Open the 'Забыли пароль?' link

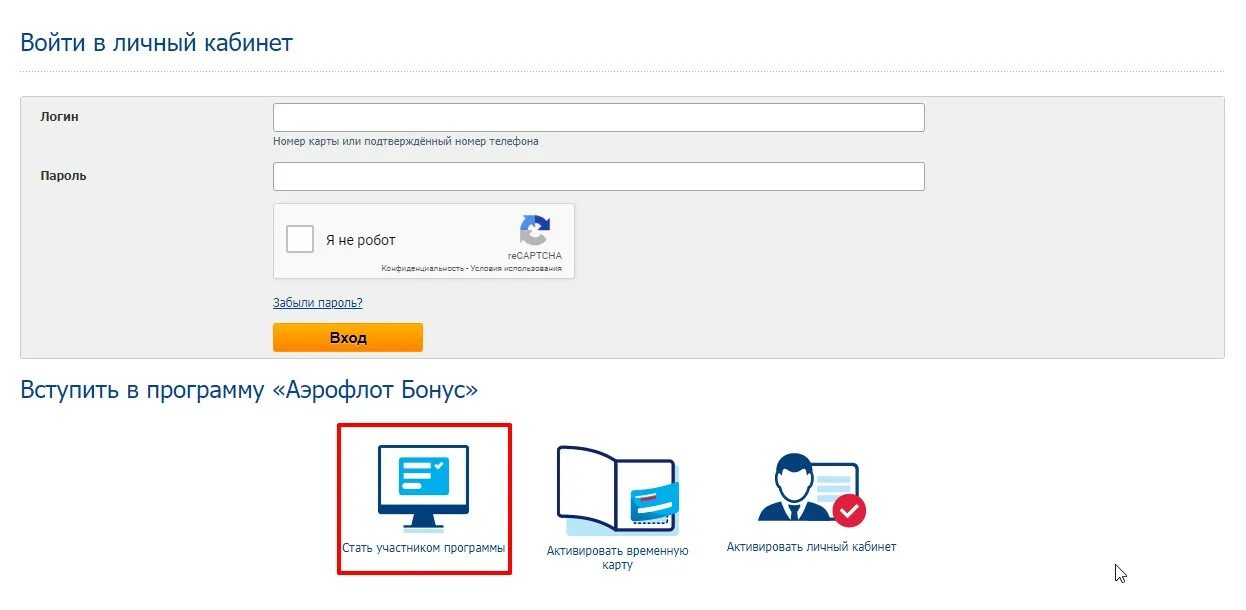coord(318,303)
